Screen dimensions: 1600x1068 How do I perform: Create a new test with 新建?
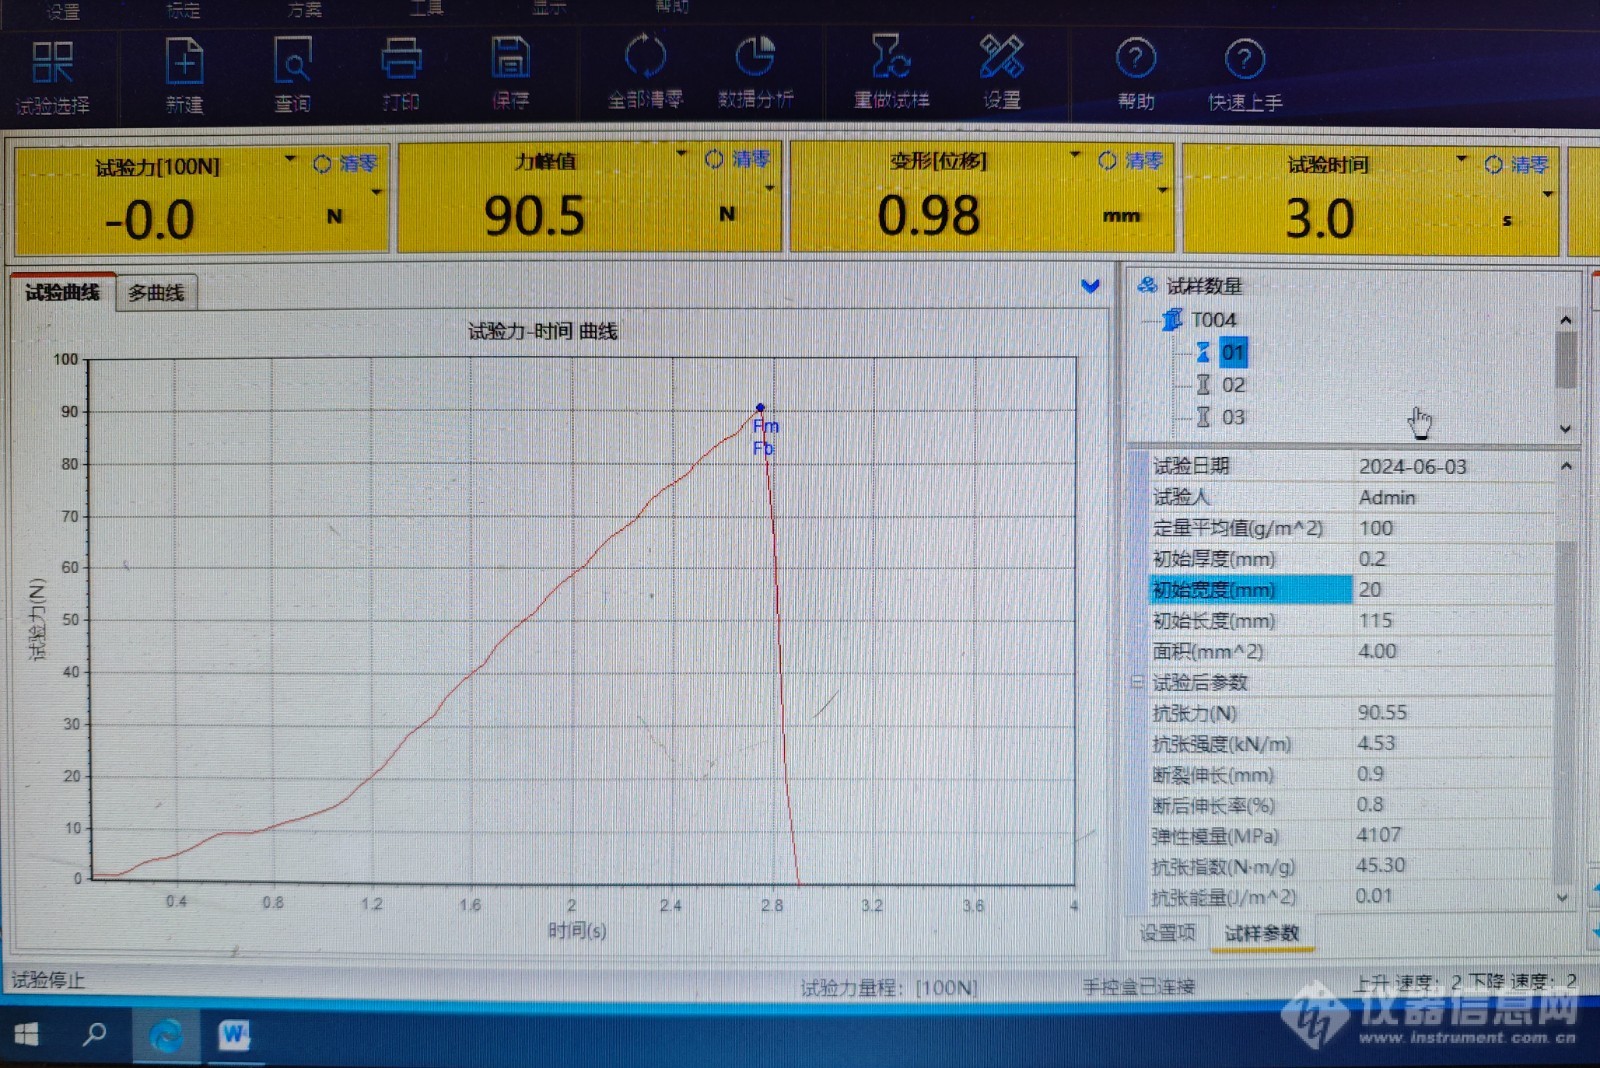[184, 75]
